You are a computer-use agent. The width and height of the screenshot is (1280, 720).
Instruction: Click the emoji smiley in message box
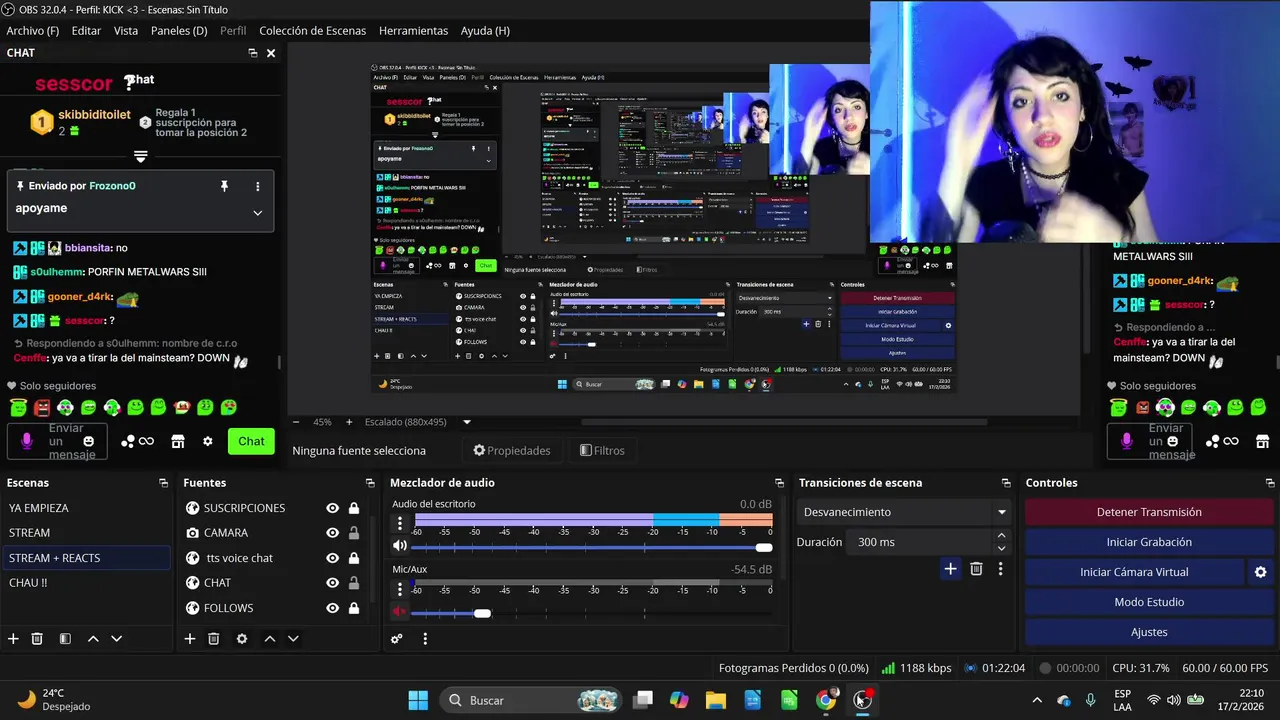pos(89,441)
